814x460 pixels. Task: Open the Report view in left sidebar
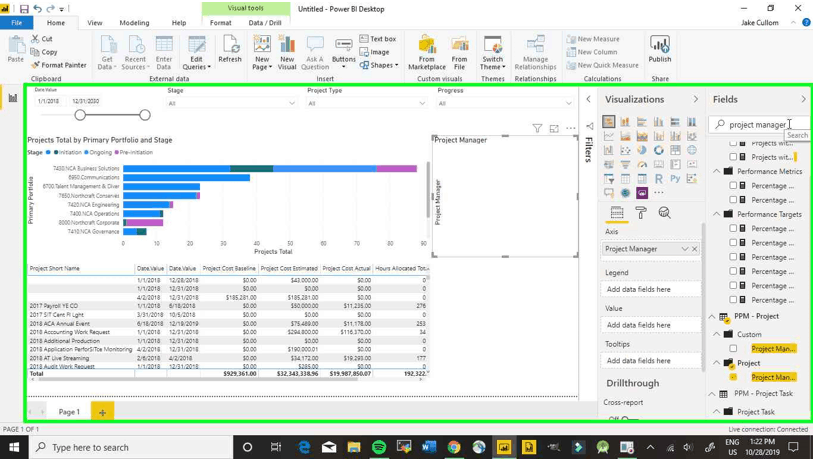pyautogui.click(x=12, y=98)
